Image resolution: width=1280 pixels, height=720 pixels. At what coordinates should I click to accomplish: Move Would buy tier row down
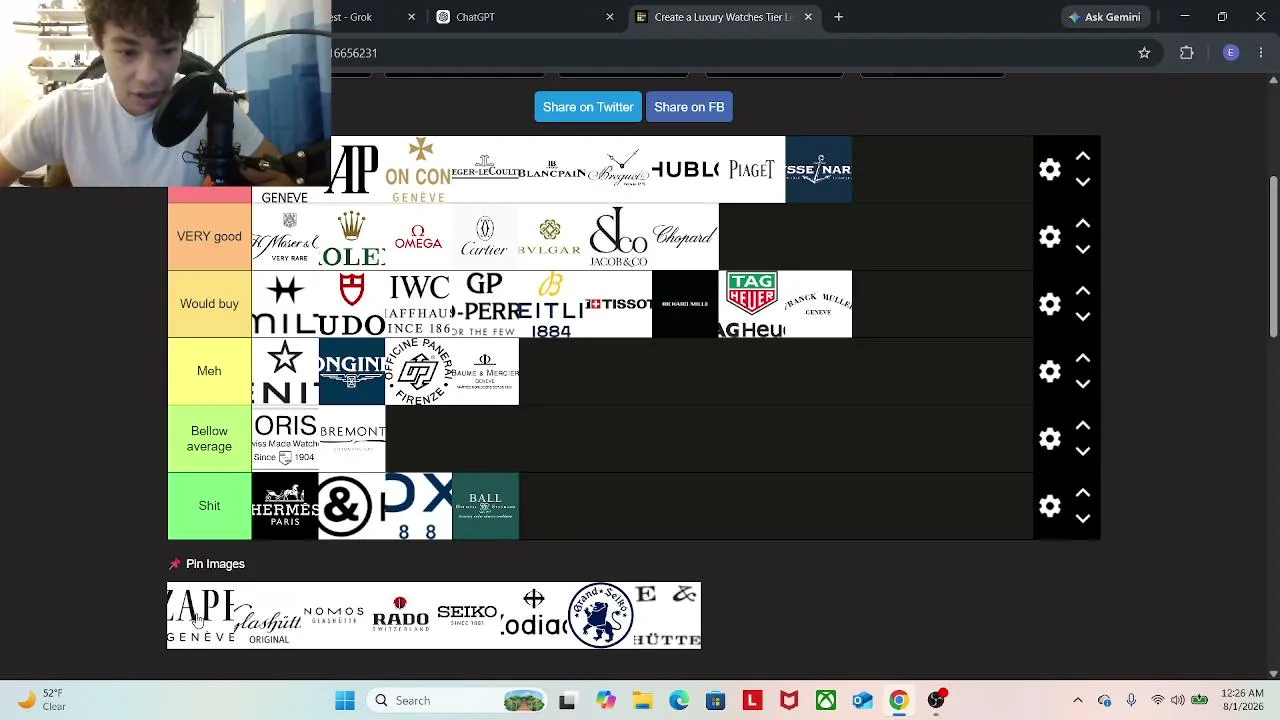tap(1083, 316)
